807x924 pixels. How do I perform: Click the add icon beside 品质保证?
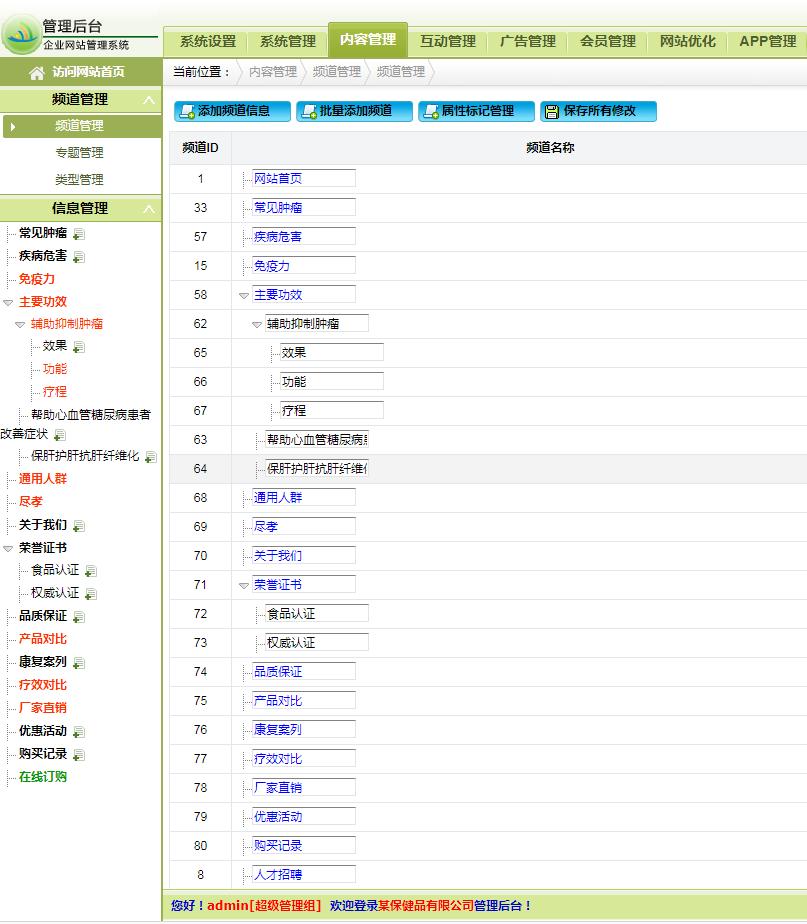coord(79,617)
